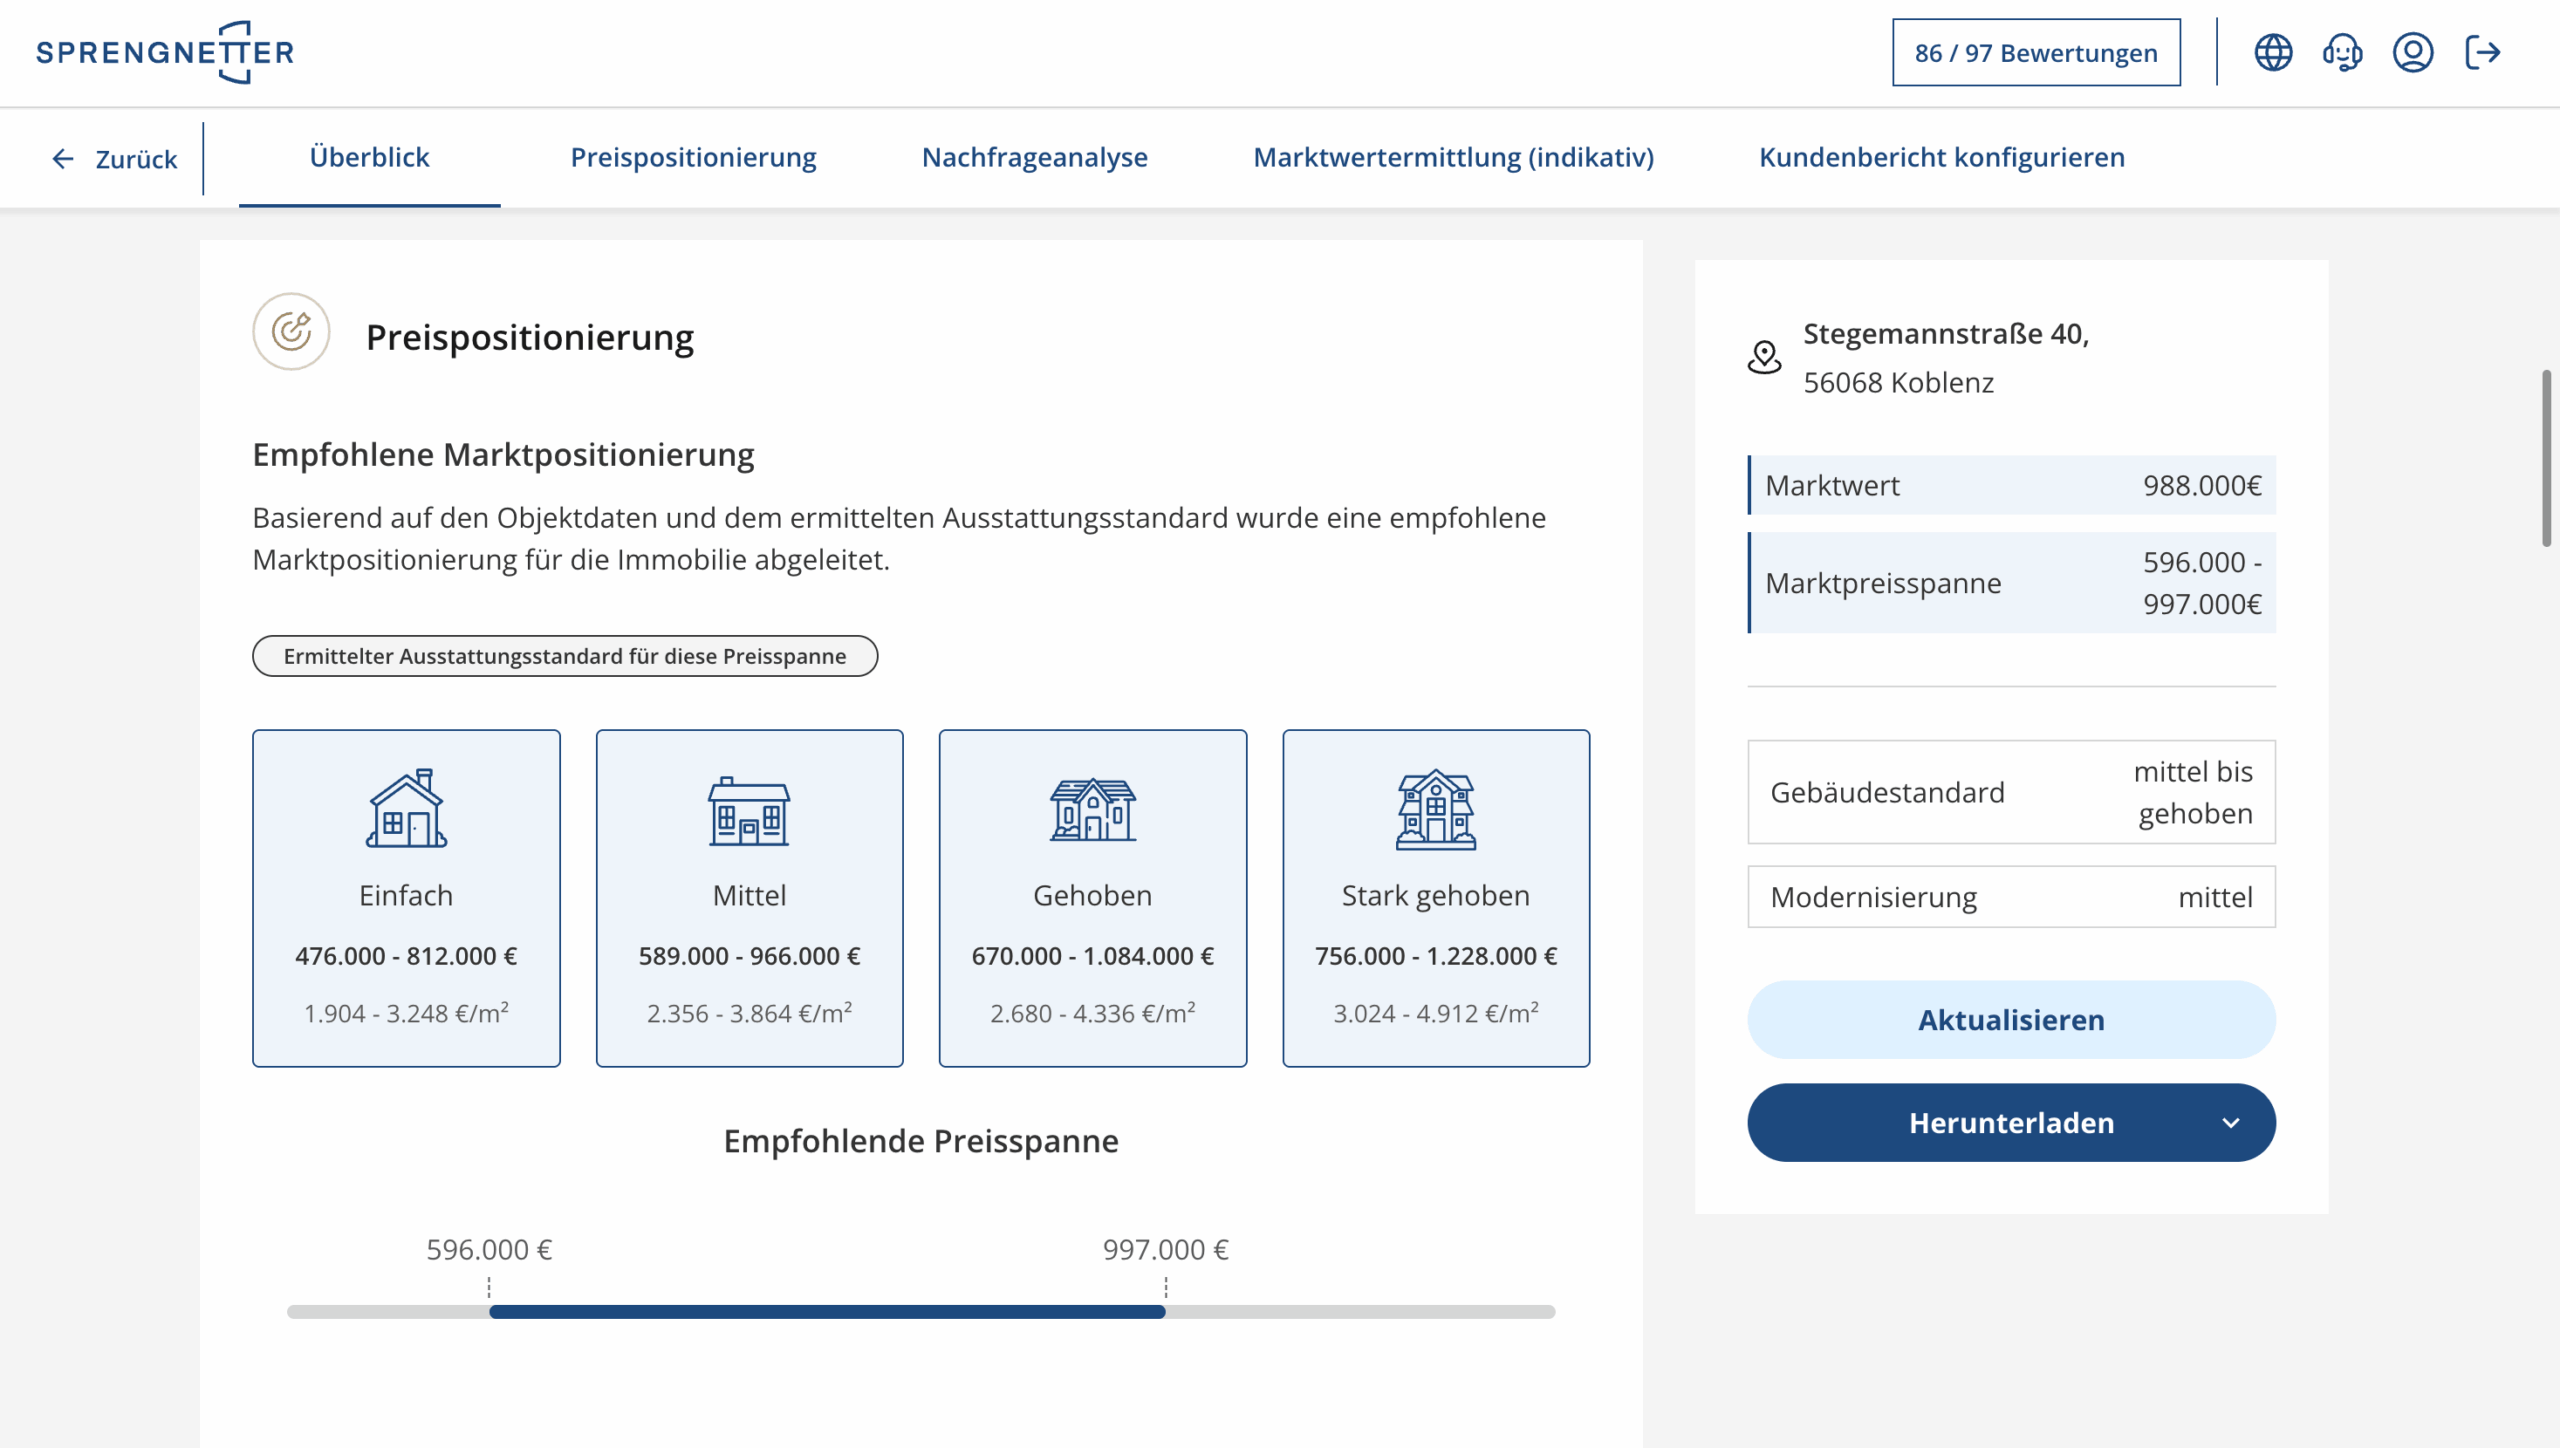Click the Gehoben house icon
The height and width of the screenshot is (1448, 2560).
(x=1092, y=809)
